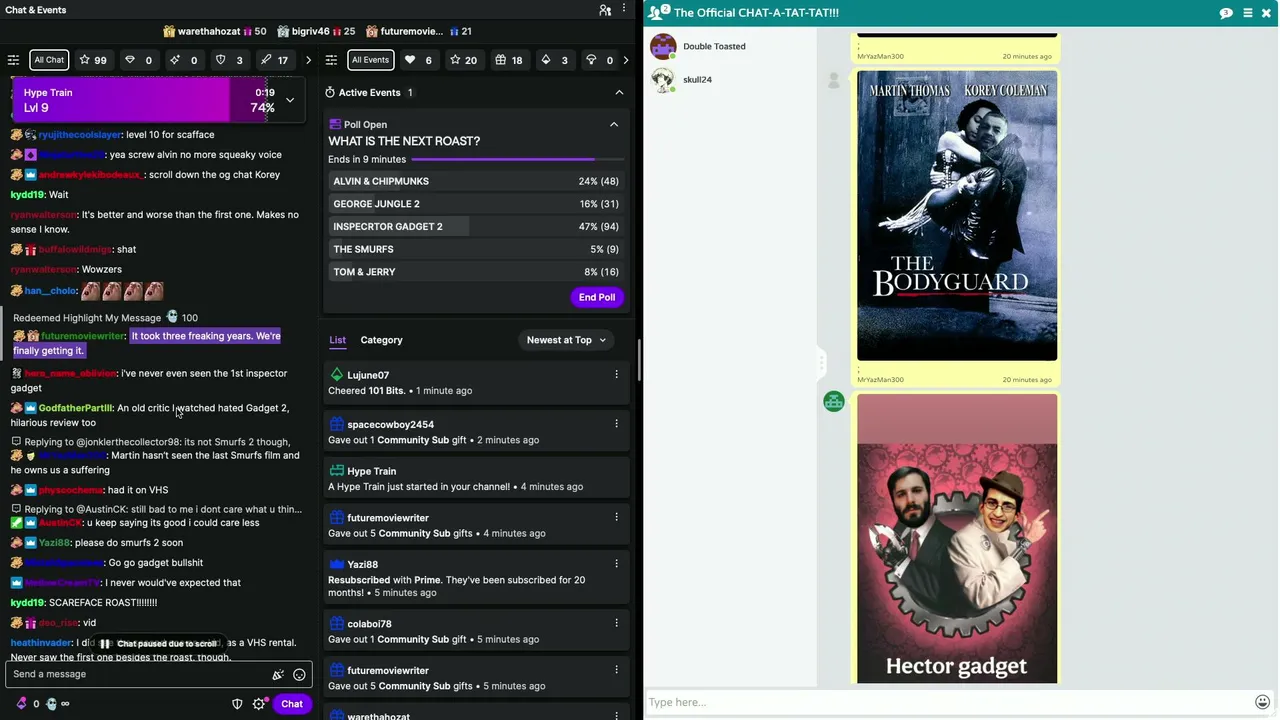Click bits balance icon below message box
Image resolution: width=1280 pixels, height=720 pixels.
[21, 704]
